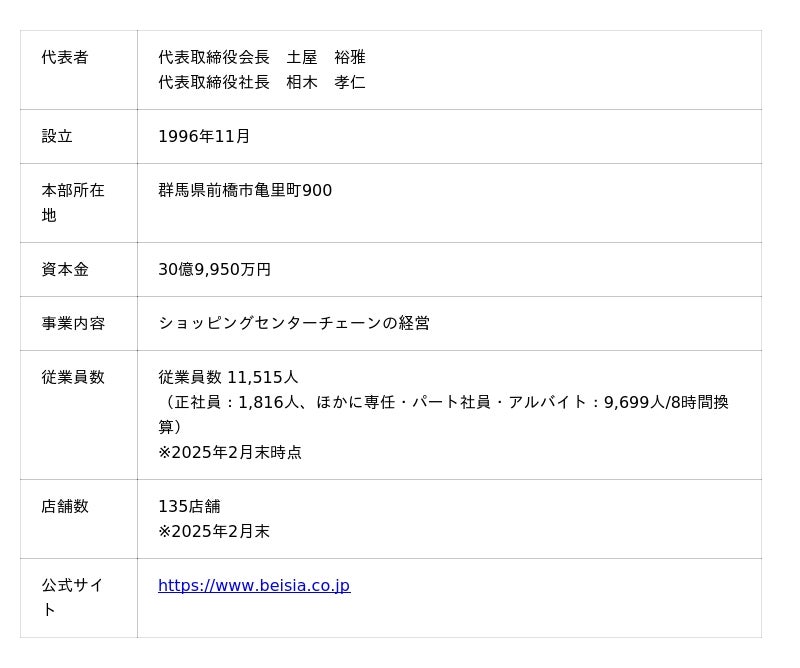
Task: Click the 設立 row label
Action: (57, 137)
